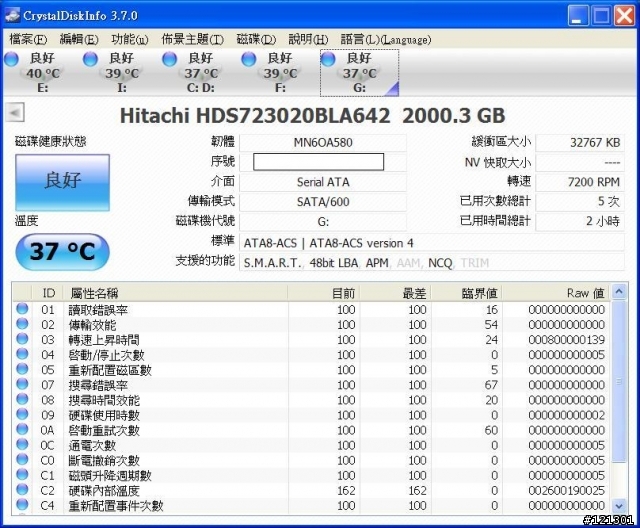The image size is (640, 528).
Task: Close the CrystalDiskInfo window
Action: [x=624, y=16]
